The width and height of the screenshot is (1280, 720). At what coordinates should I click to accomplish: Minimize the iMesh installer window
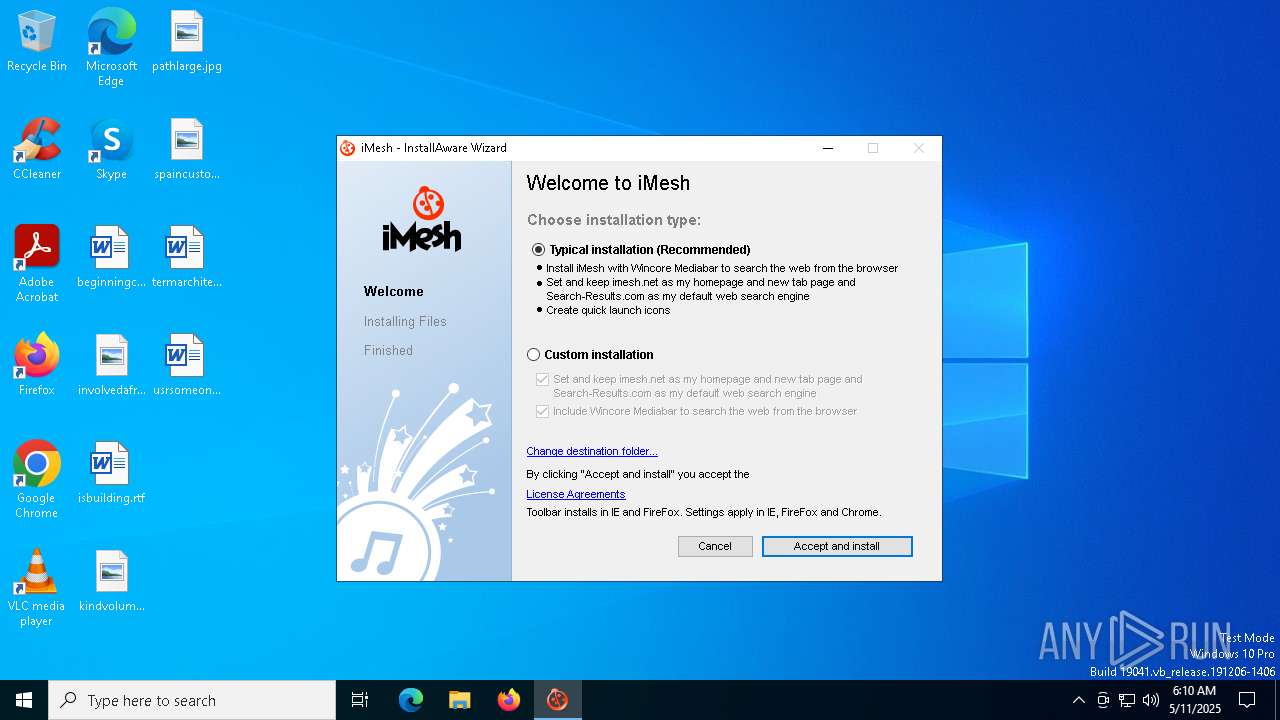click(828, 148)
